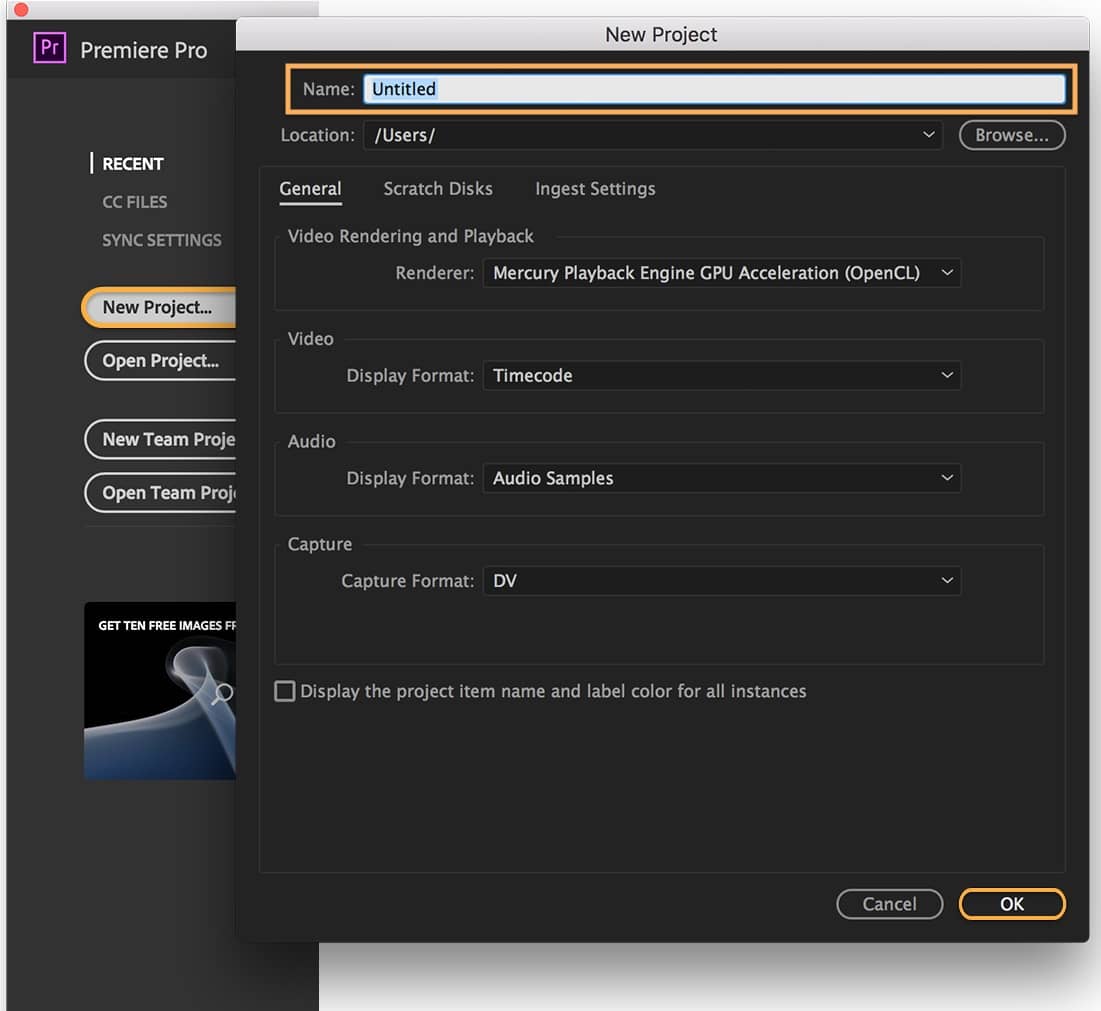Confirm the new project with OK
Screen dimensions: 1101x1011
[x=1012, y=904]
